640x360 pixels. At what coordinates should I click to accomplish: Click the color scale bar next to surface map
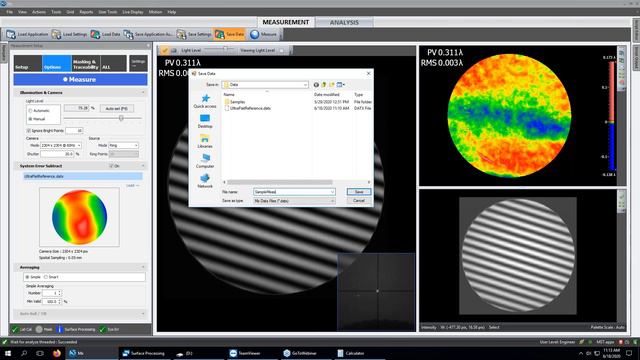611,116
